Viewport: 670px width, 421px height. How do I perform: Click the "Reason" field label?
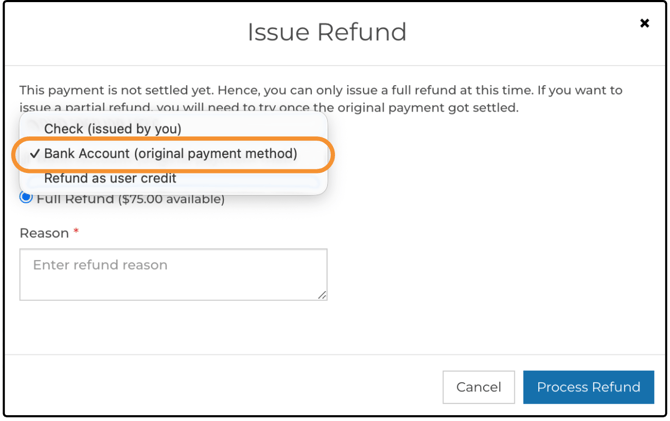[x=44, y=233]
